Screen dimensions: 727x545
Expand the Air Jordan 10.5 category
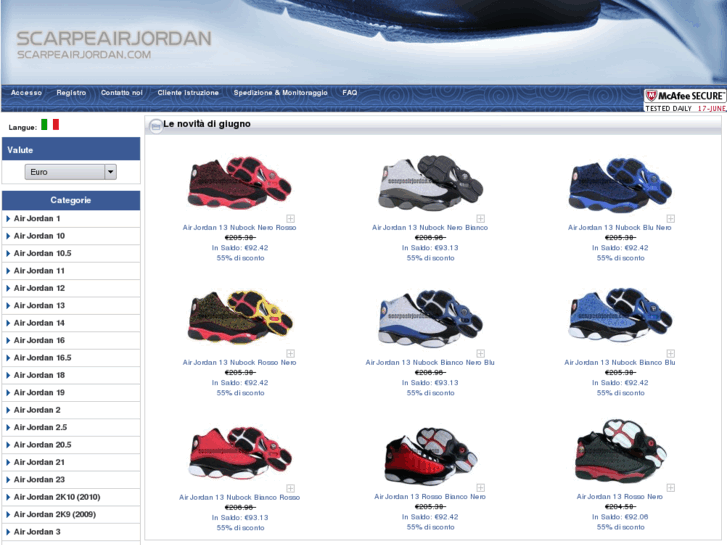point(71,253)
